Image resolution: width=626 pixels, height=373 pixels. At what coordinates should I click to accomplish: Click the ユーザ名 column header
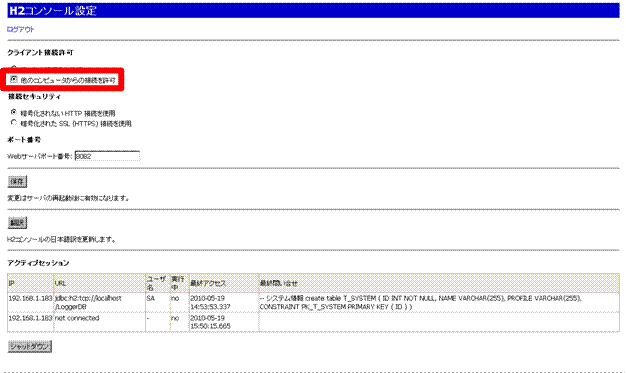click(x=157, y=283)
